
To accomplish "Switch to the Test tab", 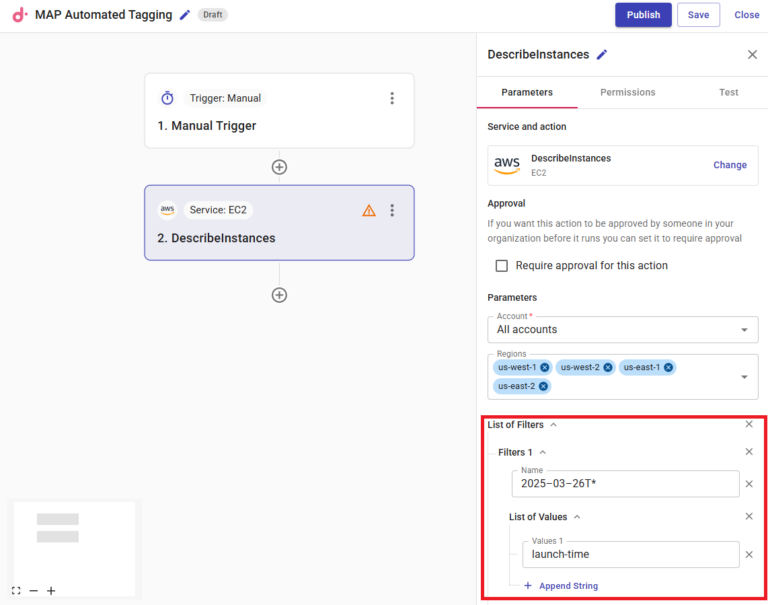I will (729, 92).
